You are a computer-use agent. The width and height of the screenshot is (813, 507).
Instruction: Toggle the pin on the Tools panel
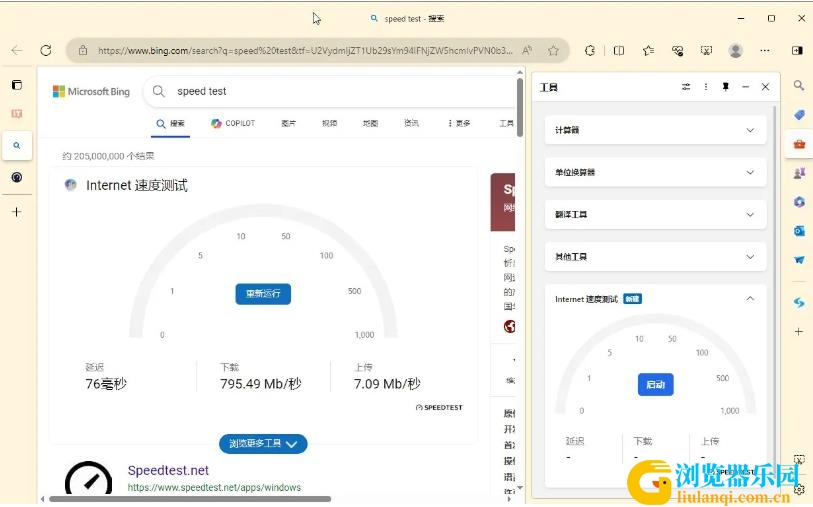coord(725,87)
